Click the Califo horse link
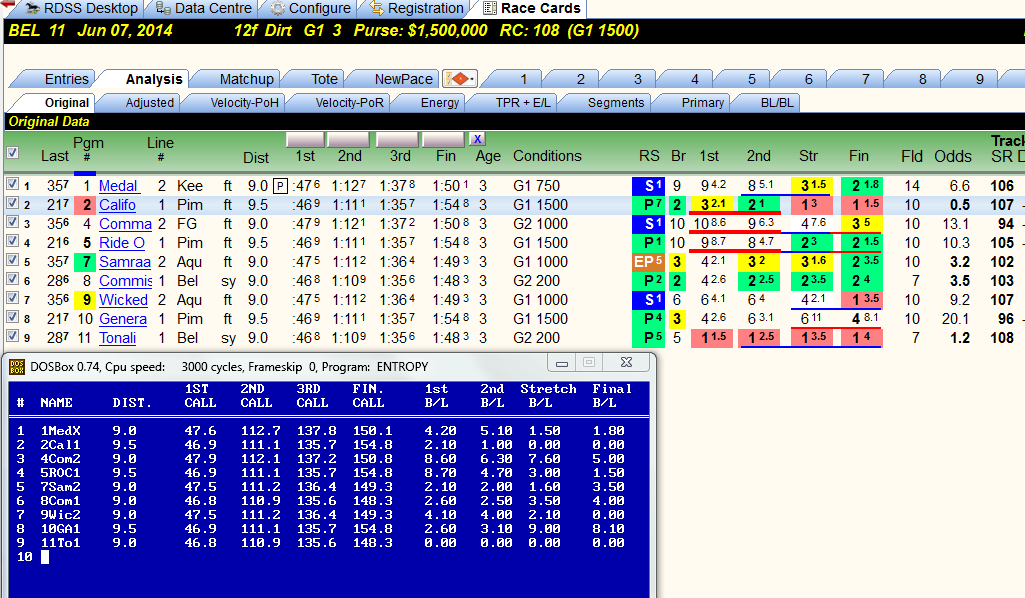Screen dimensions: 1025x598 click(x=117, y=205)
